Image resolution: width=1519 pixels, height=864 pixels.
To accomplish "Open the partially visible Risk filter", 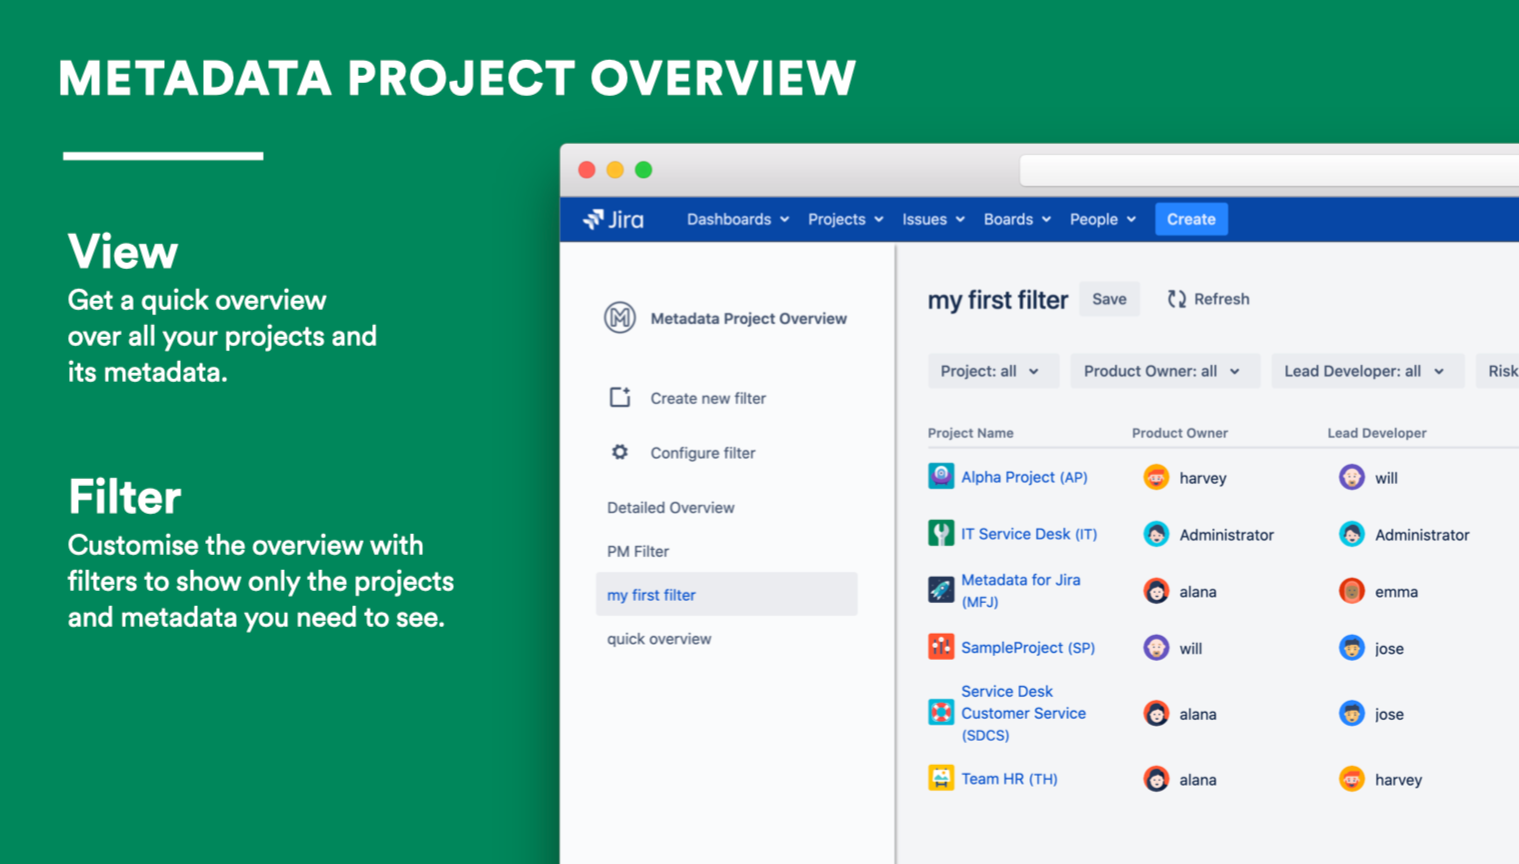I will [x=1500, y=371].
